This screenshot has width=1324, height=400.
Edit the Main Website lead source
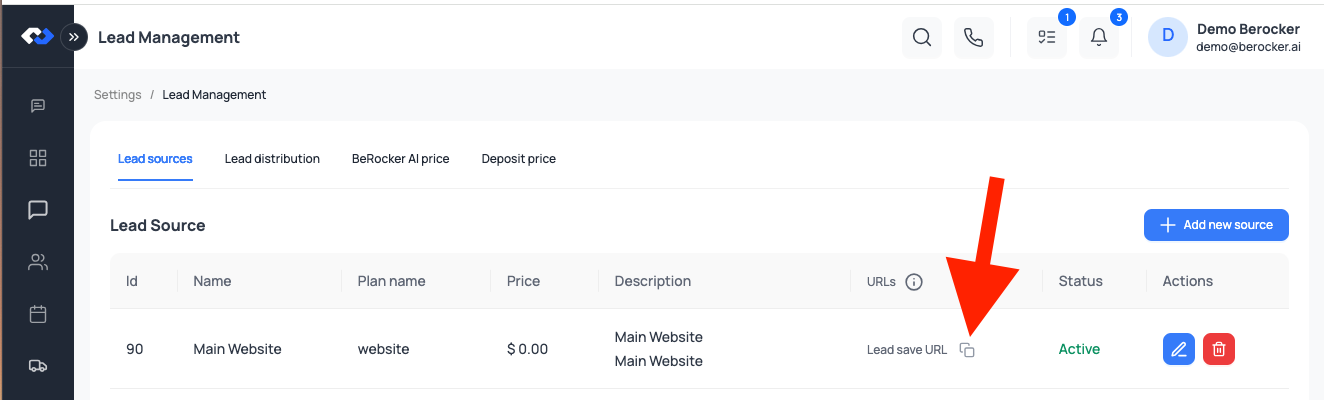click(1179, 349)
